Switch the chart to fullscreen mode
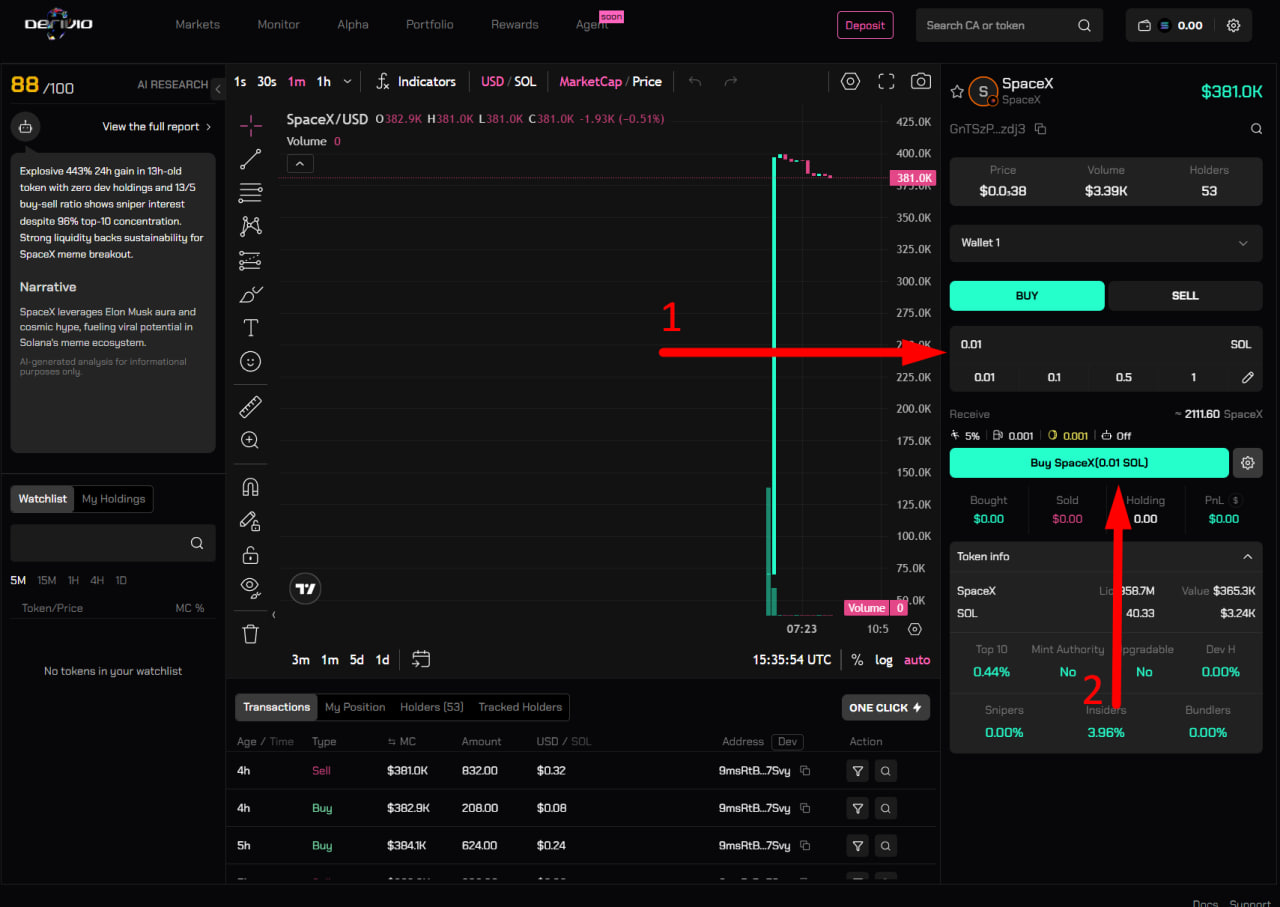The height and width of the screenshot is (907, 1280). pyautogui.click(x=886, y=81)
